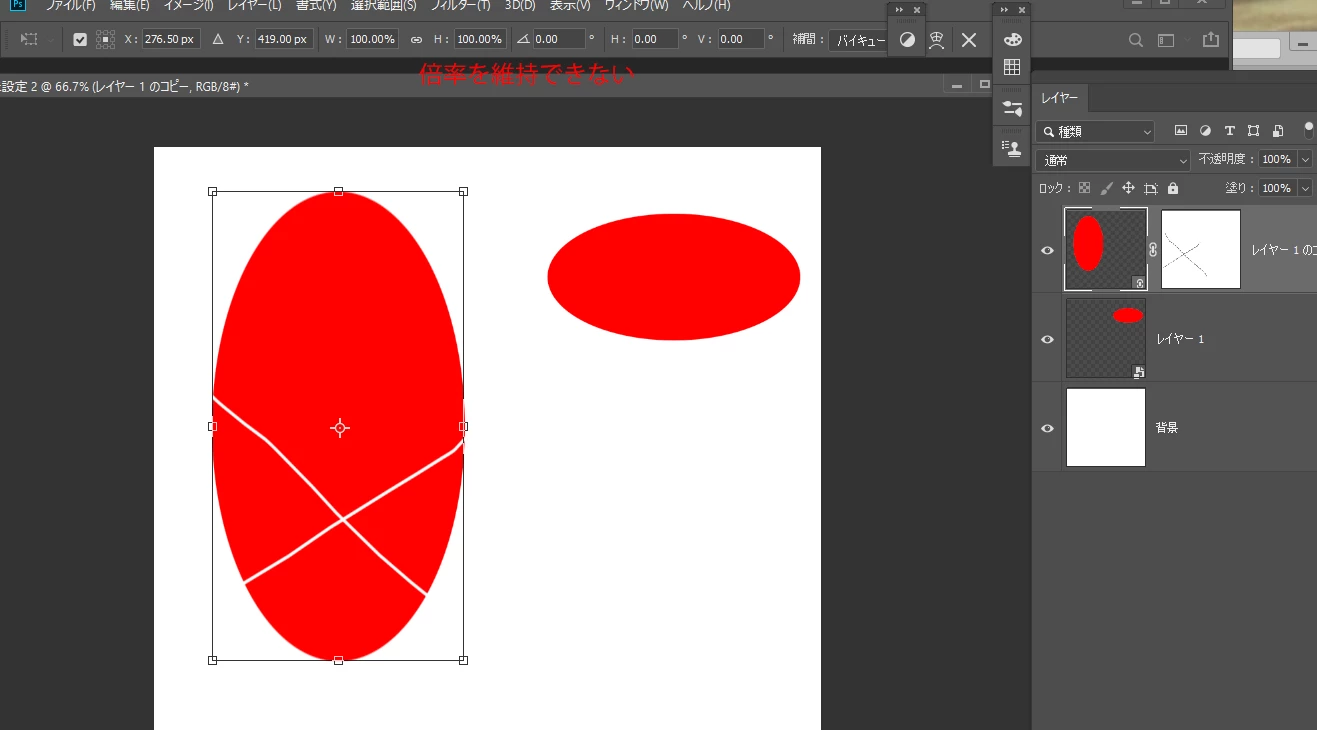This screenshot has height=730, width=1317.
Task: Toggle lock image pixels brush icon
Action: click(x=1106, y=188)
